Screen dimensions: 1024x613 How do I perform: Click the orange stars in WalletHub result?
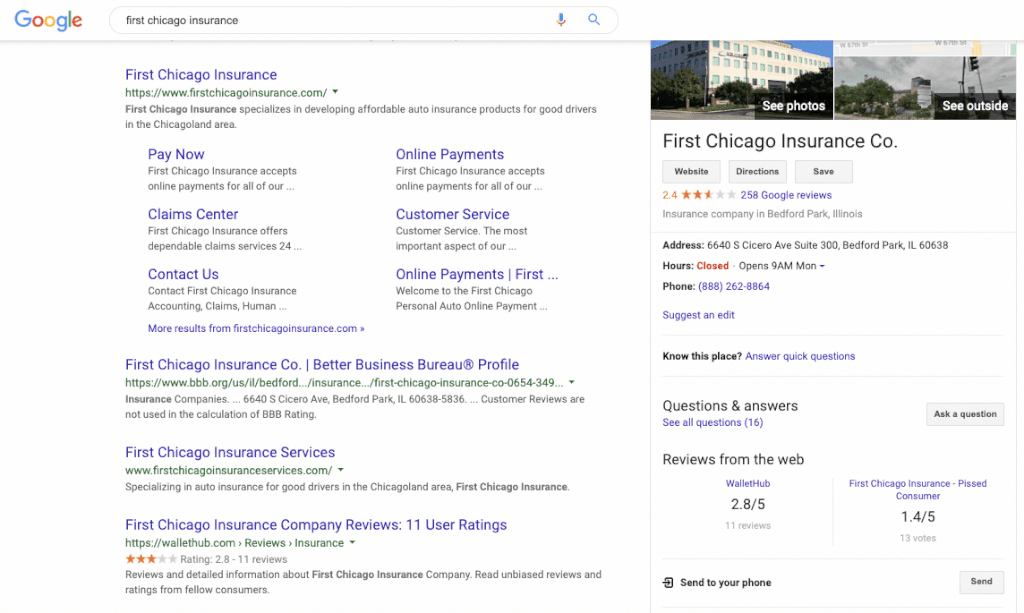[151, 559]
